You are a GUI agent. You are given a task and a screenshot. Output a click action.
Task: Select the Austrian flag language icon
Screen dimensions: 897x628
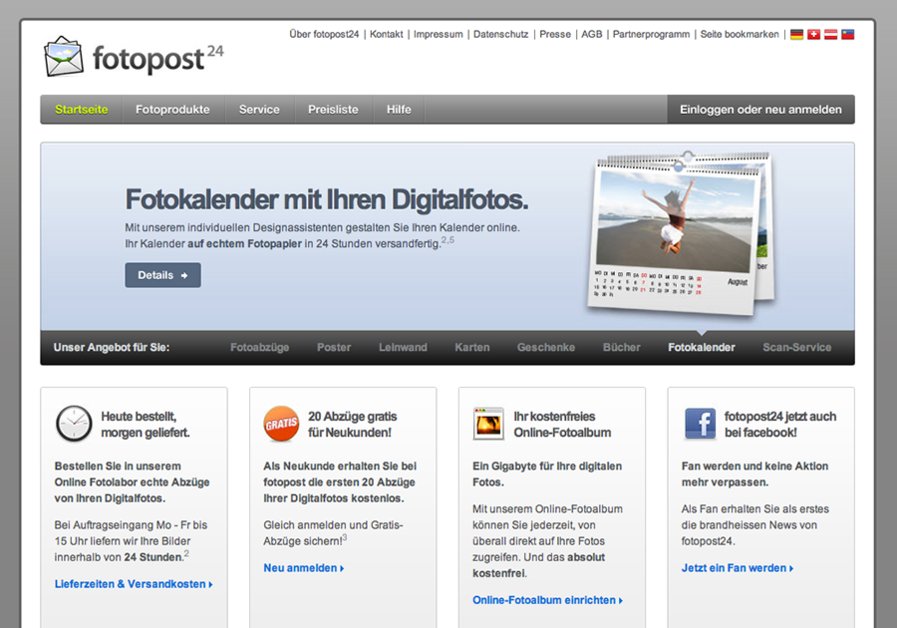click(830, 34)
